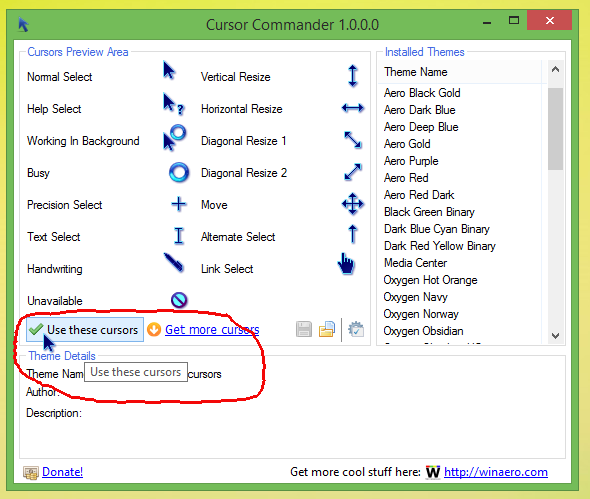Click the Alternate Select up arrow icon

click(353, 234)
